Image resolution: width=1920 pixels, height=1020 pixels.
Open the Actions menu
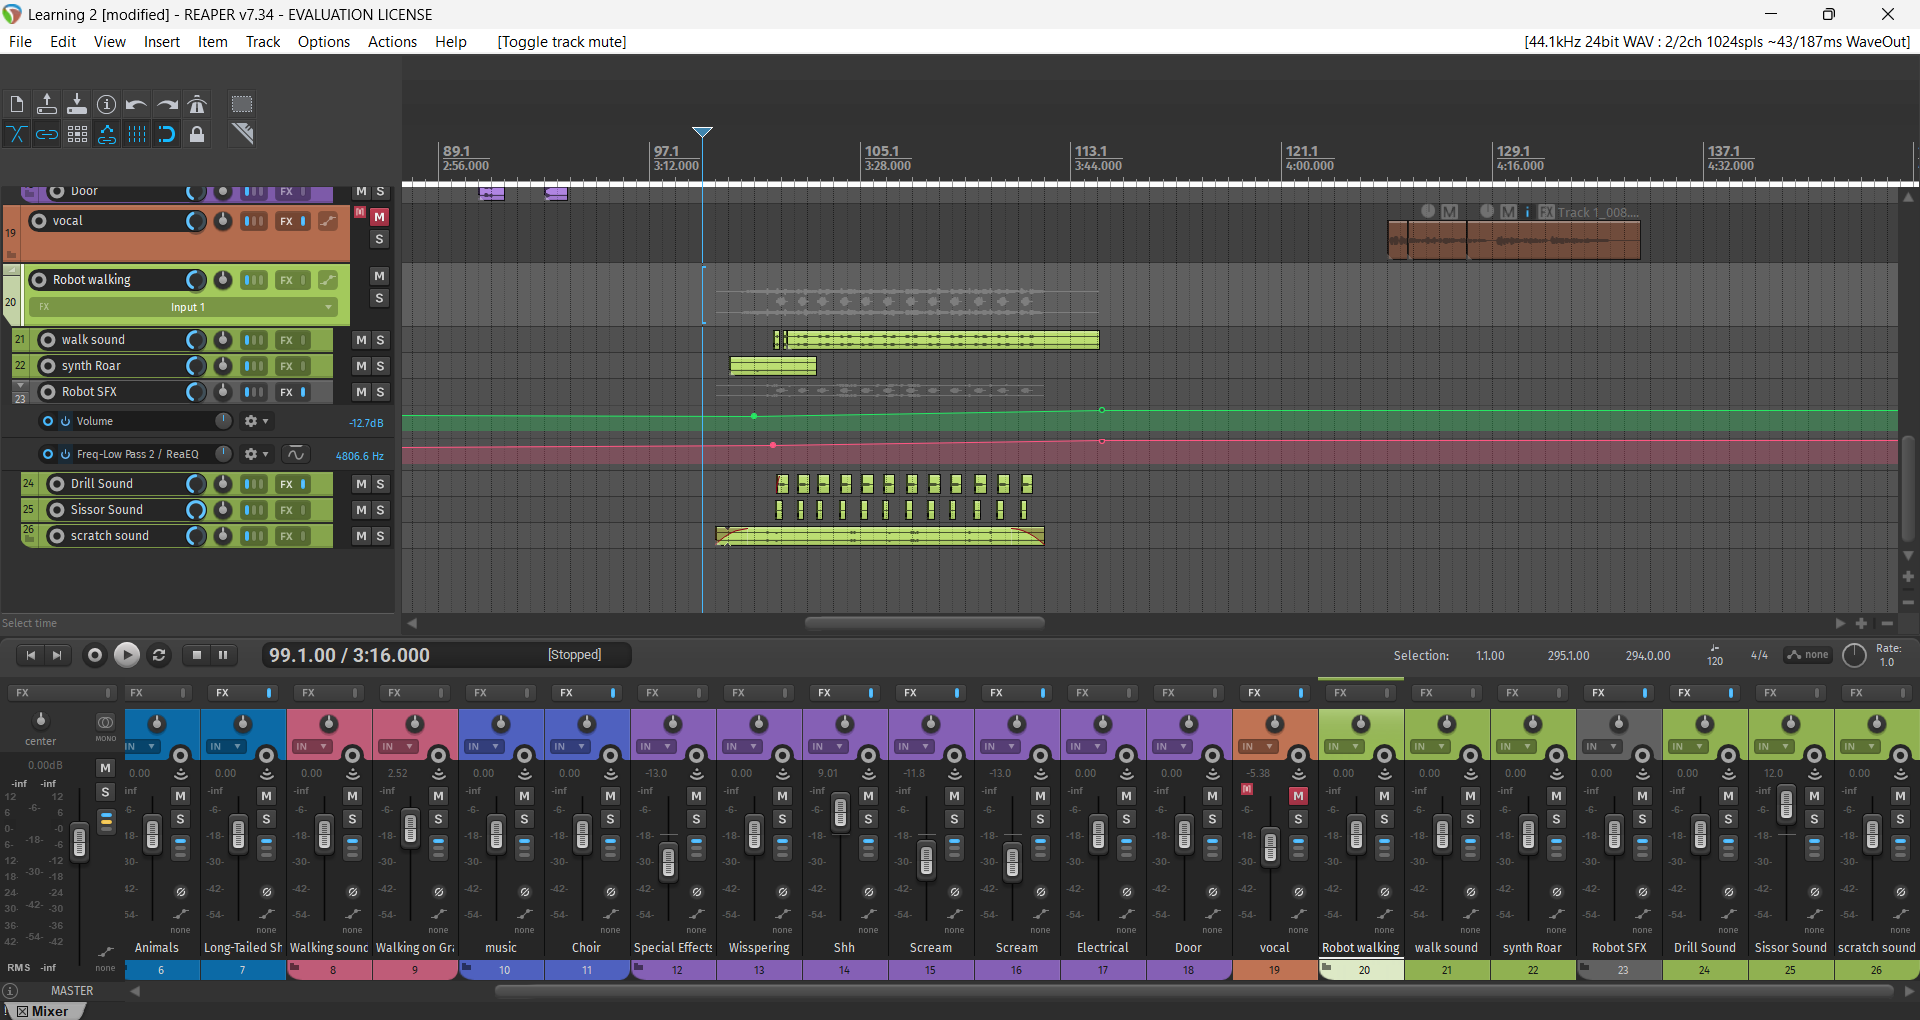click(x=392, y=42)
